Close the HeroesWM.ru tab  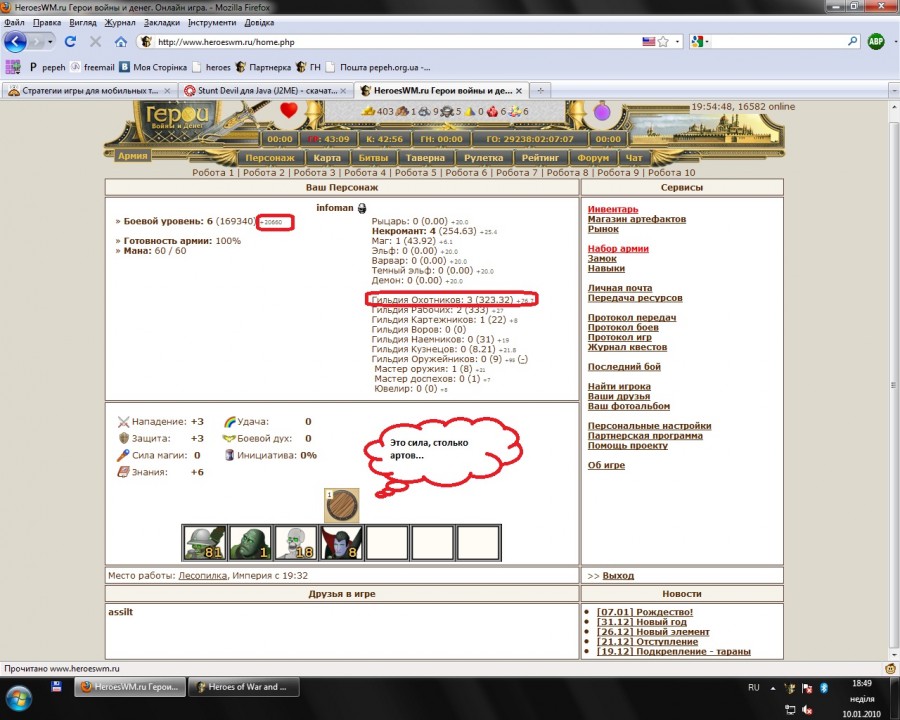pos(519,91)
